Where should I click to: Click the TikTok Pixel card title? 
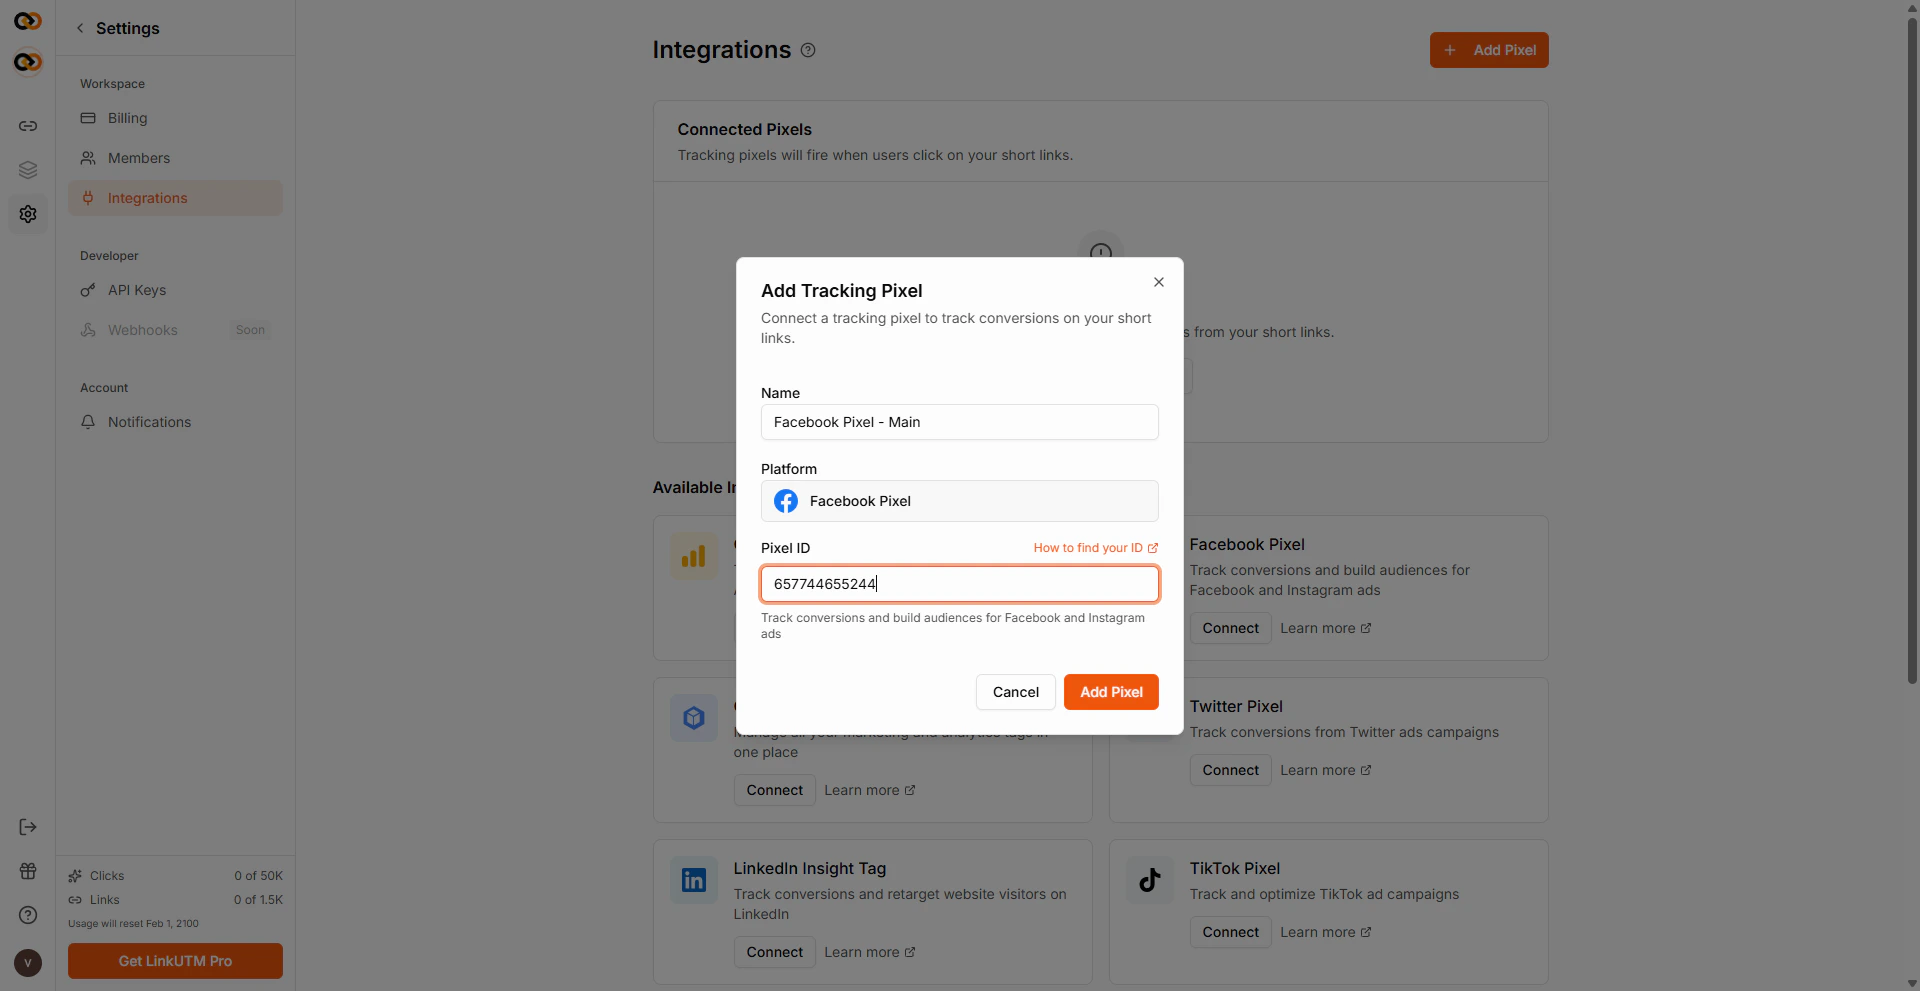coord(1234,868)
